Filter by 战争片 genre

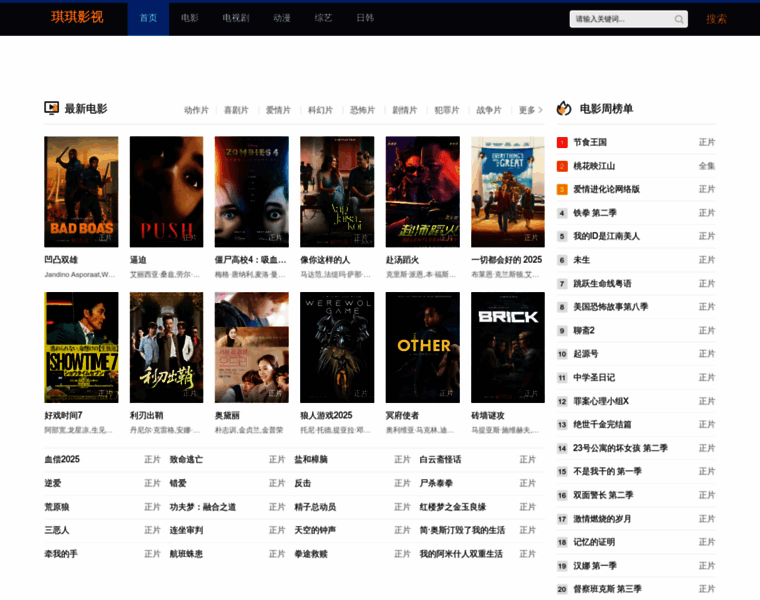489,110
